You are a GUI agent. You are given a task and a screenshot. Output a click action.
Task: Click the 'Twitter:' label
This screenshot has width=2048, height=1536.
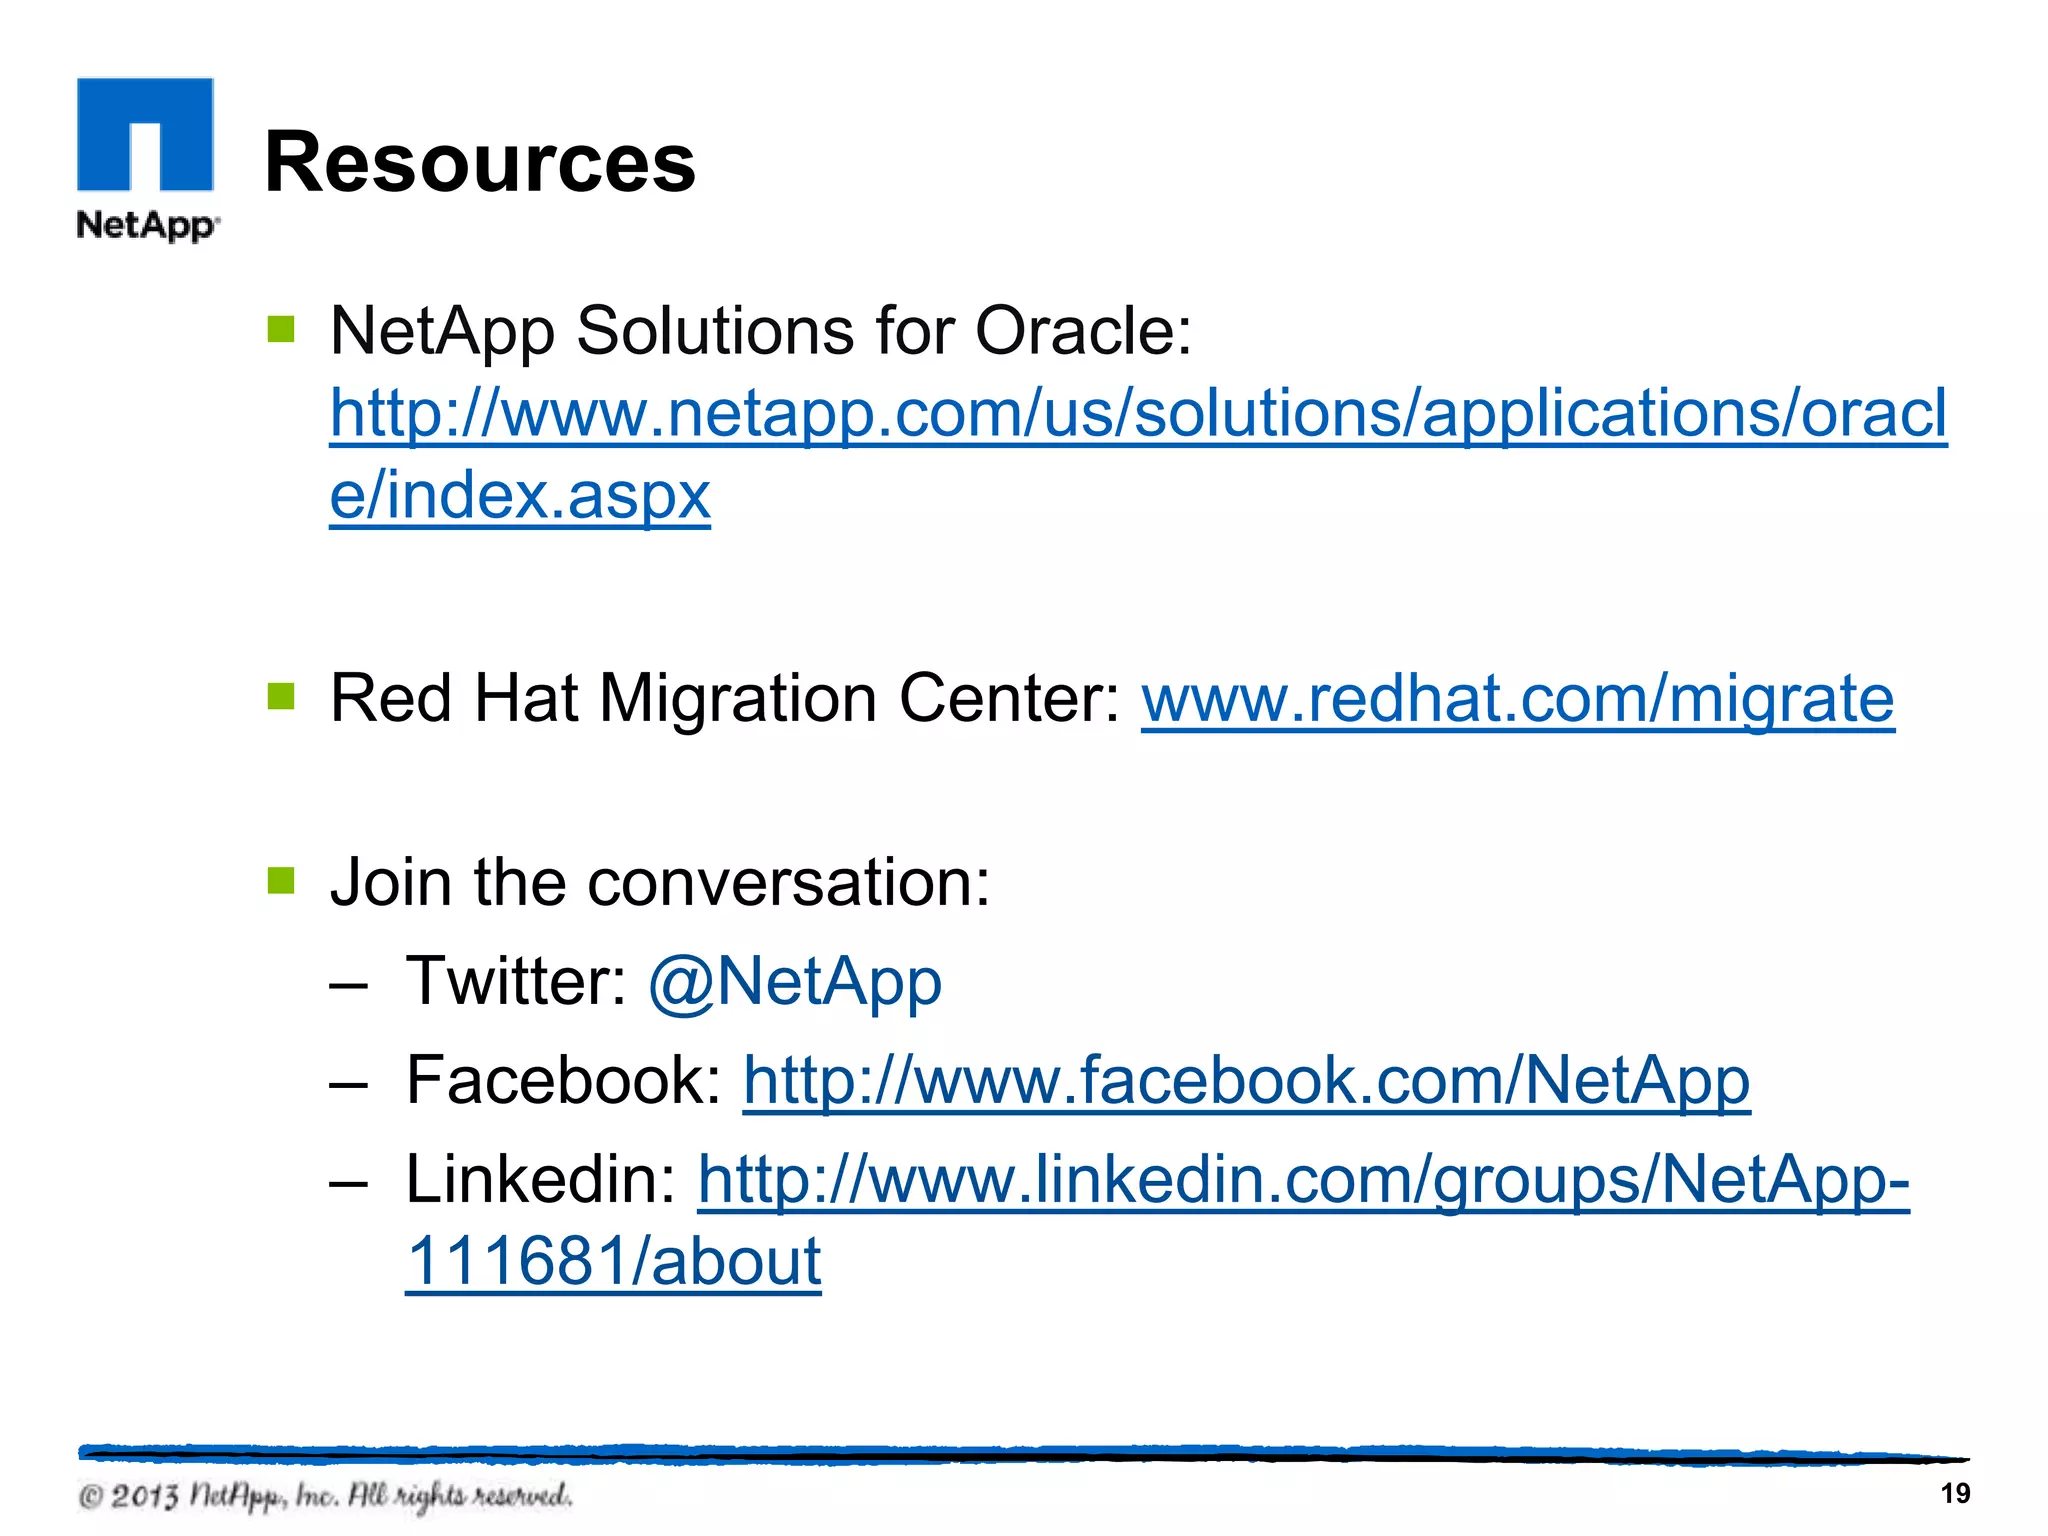click(x=517, y=981)
